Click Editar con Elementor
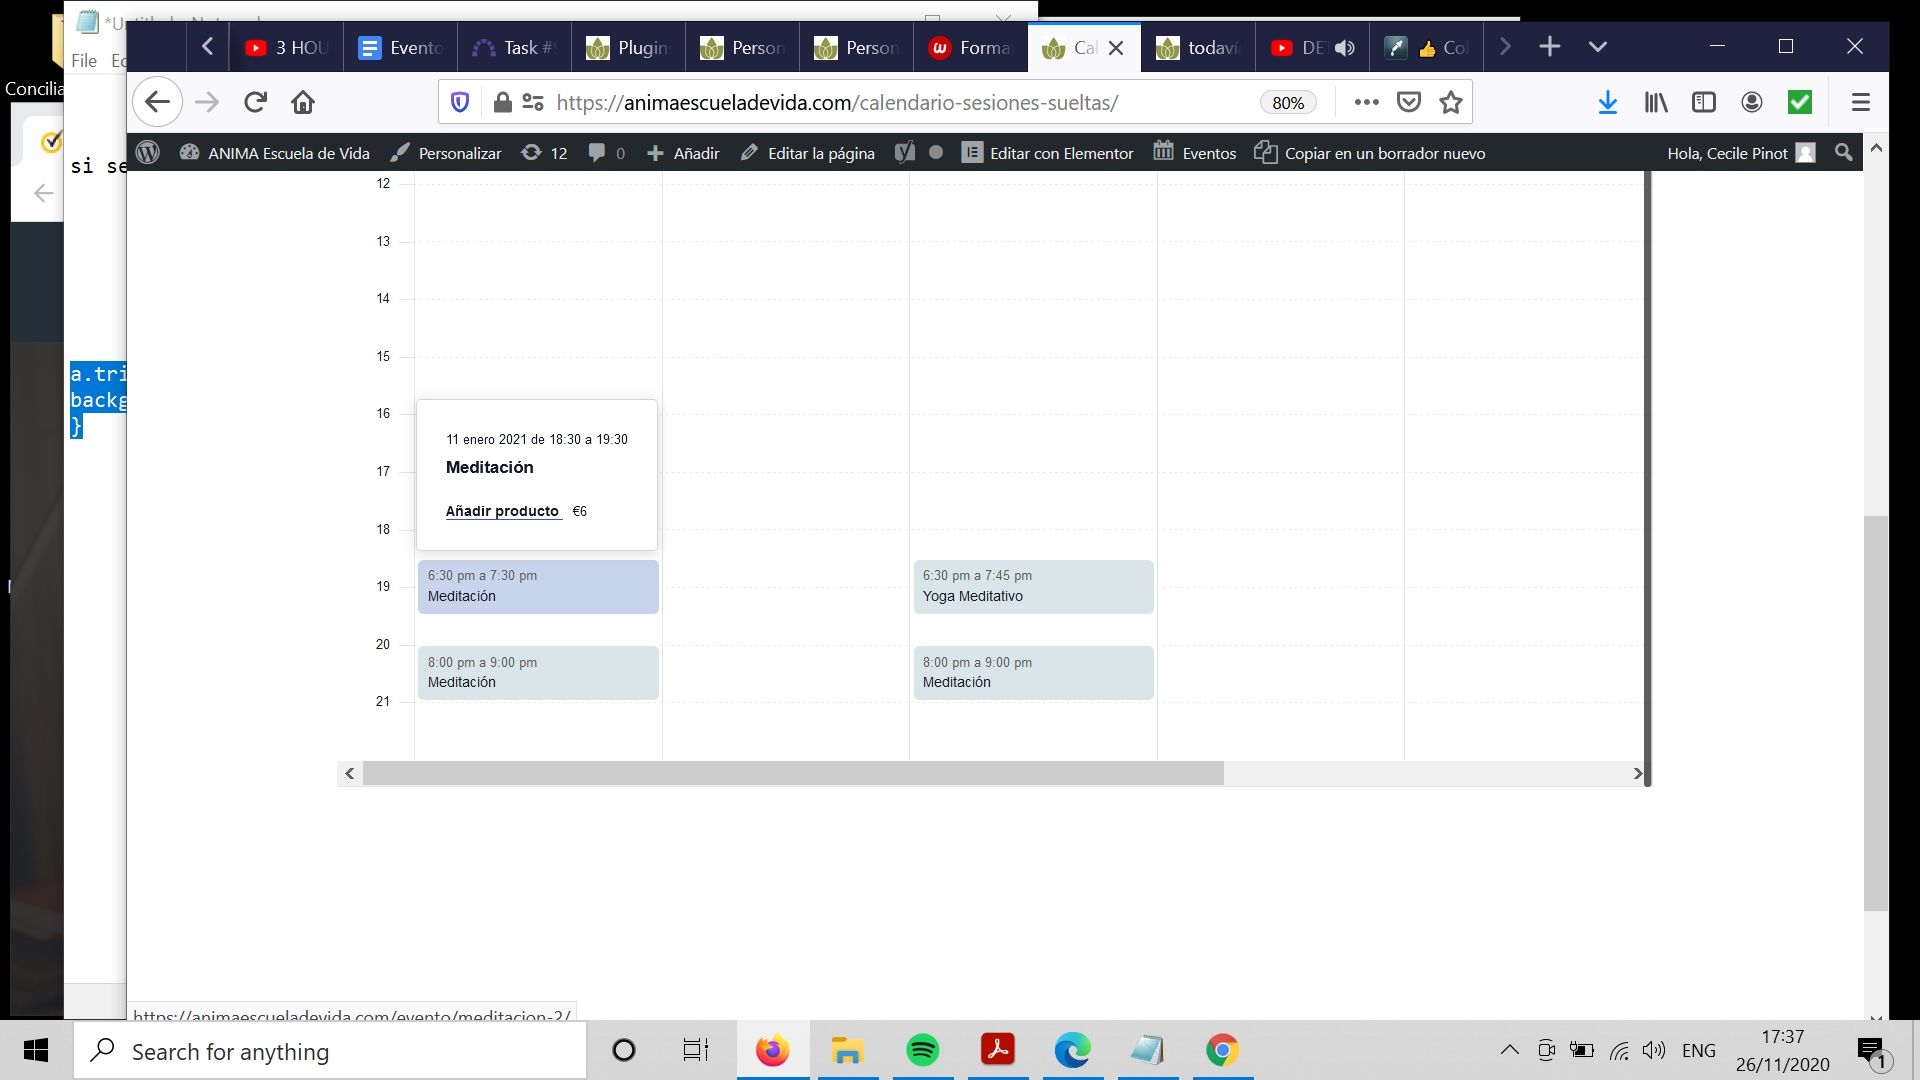Viewport: 1920px width, 1080px height. (x=1048, y=153)
